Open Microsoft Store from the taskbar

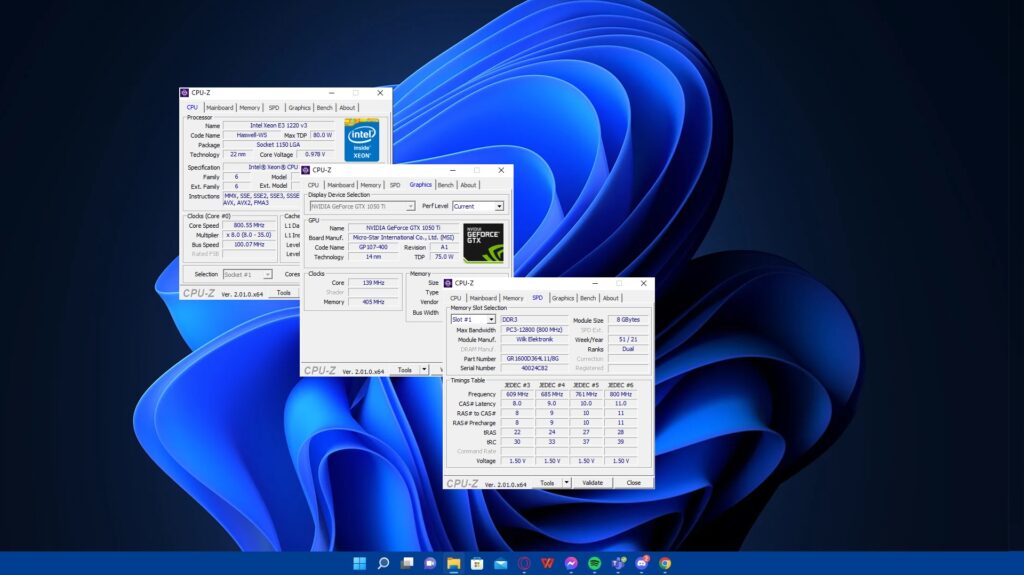[x=477, y=563]
